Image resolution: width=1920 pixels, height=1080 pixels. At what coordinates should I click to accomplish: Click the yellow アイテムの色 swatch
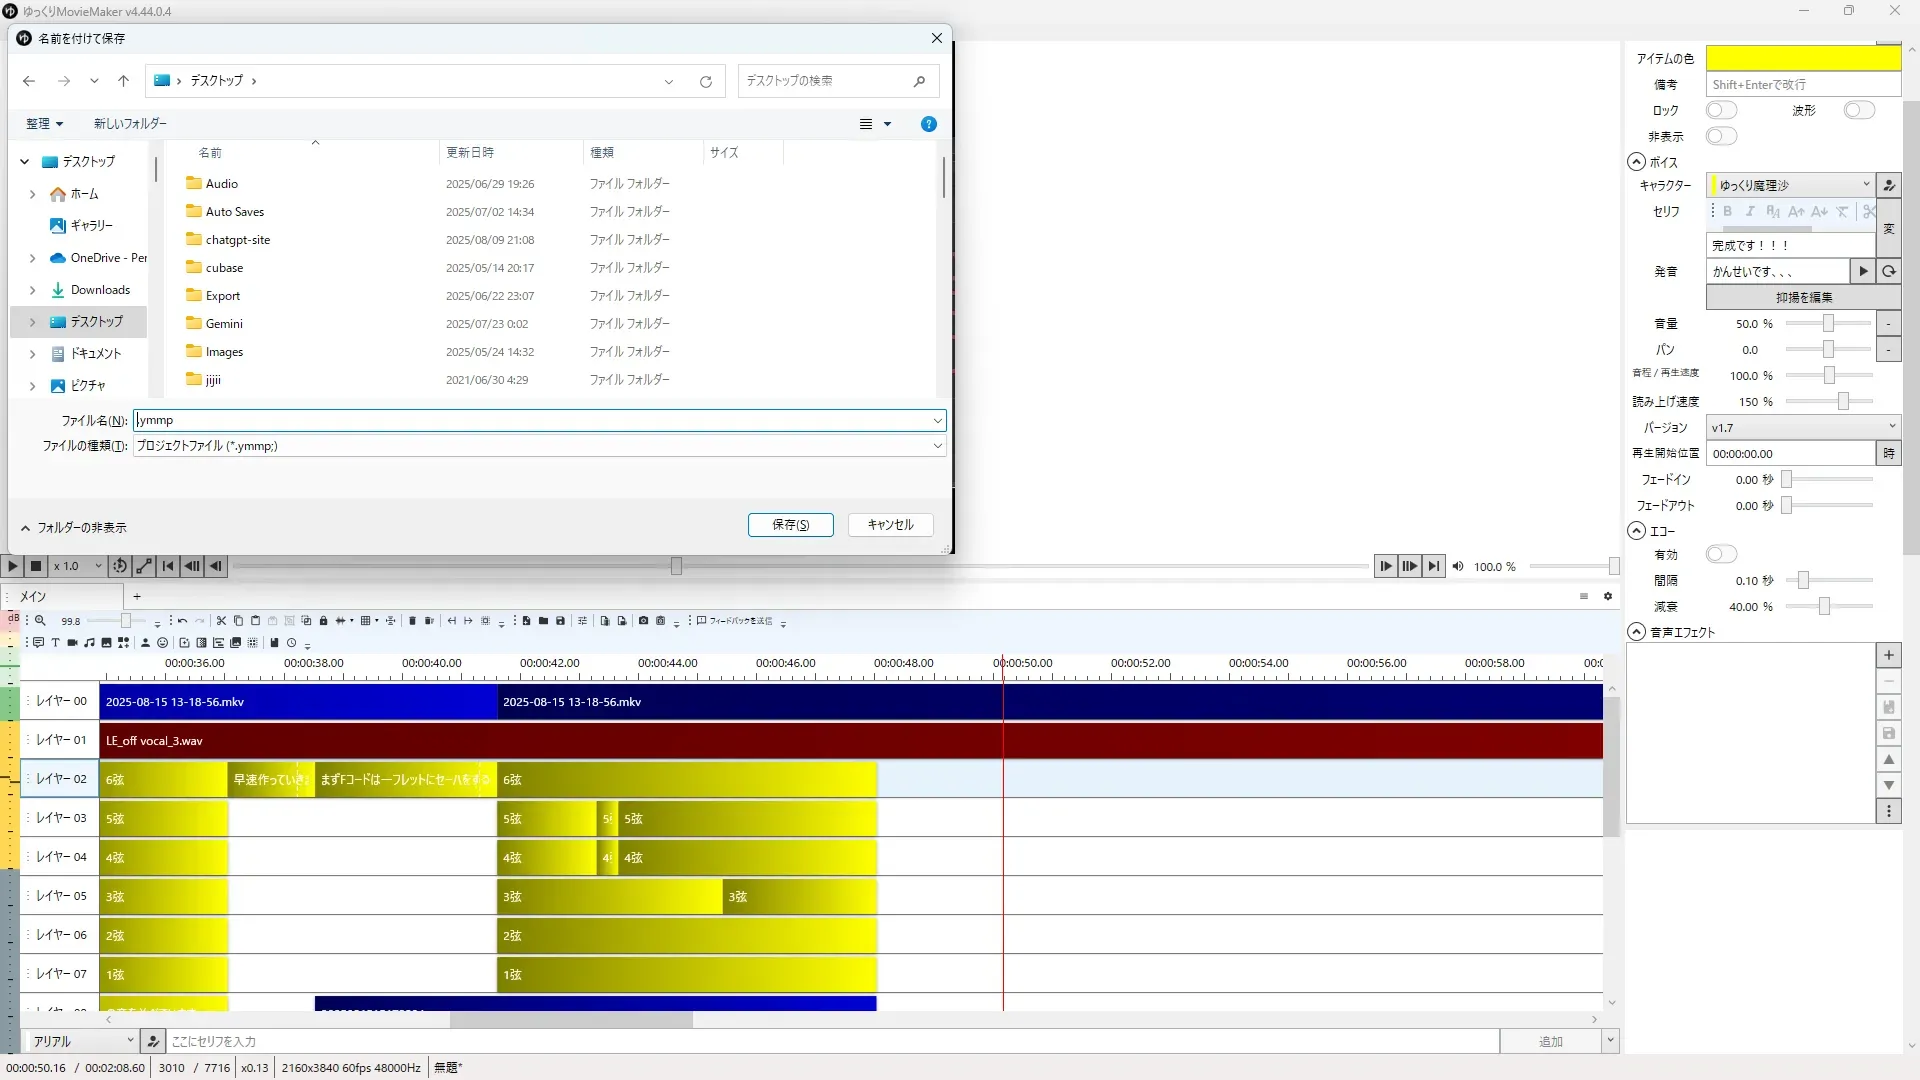1802,58
